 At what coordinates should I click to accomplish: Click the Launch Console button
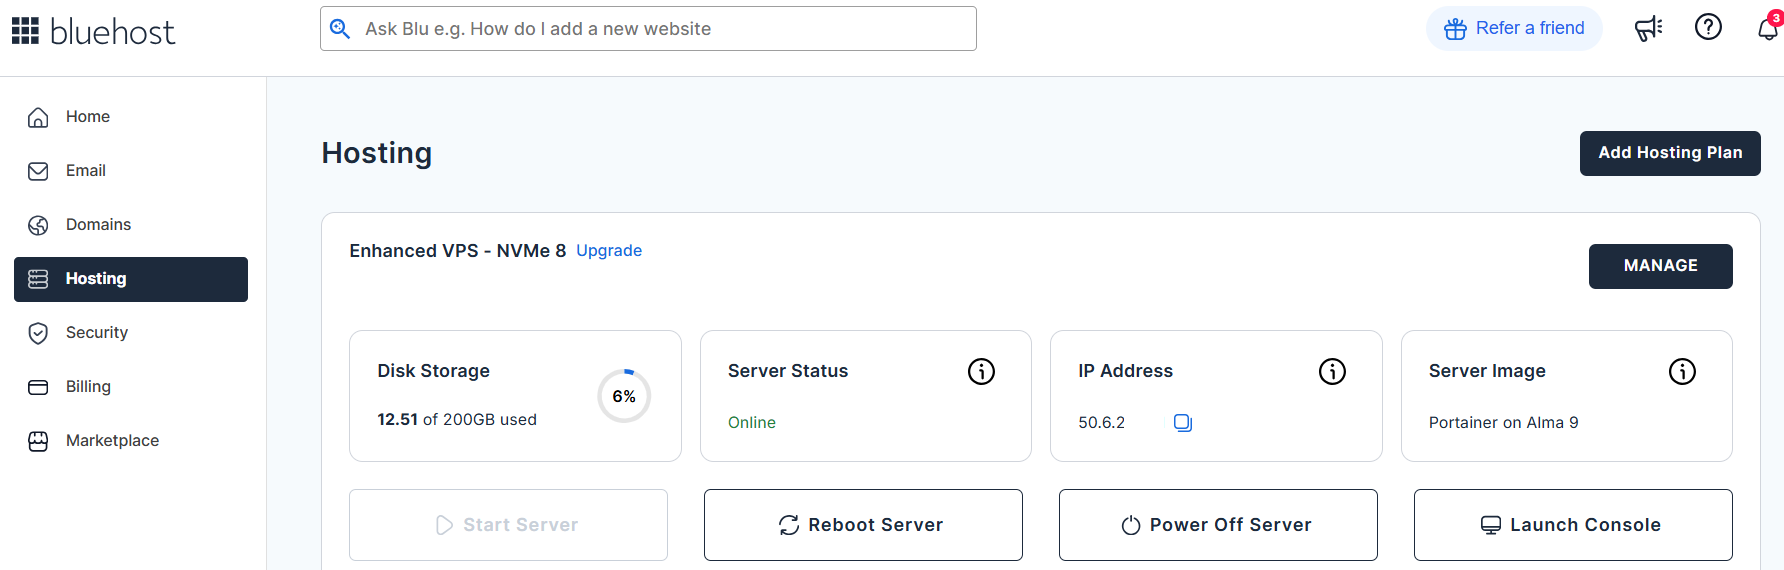point(1573,525)
